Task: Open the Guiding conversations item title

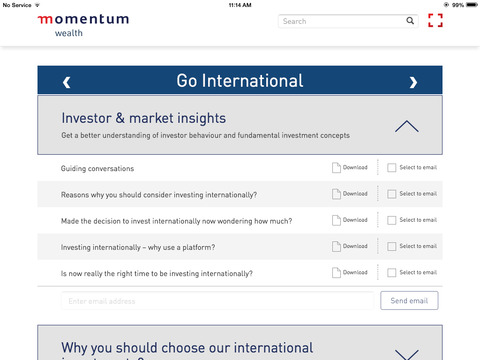Action: coord(97,168)
